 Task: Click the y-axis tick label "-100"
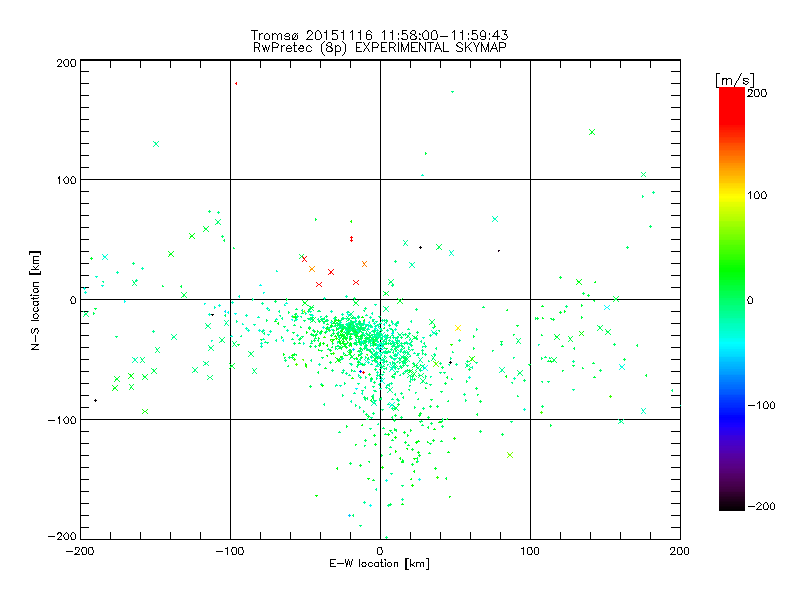(x=62, y=420)
